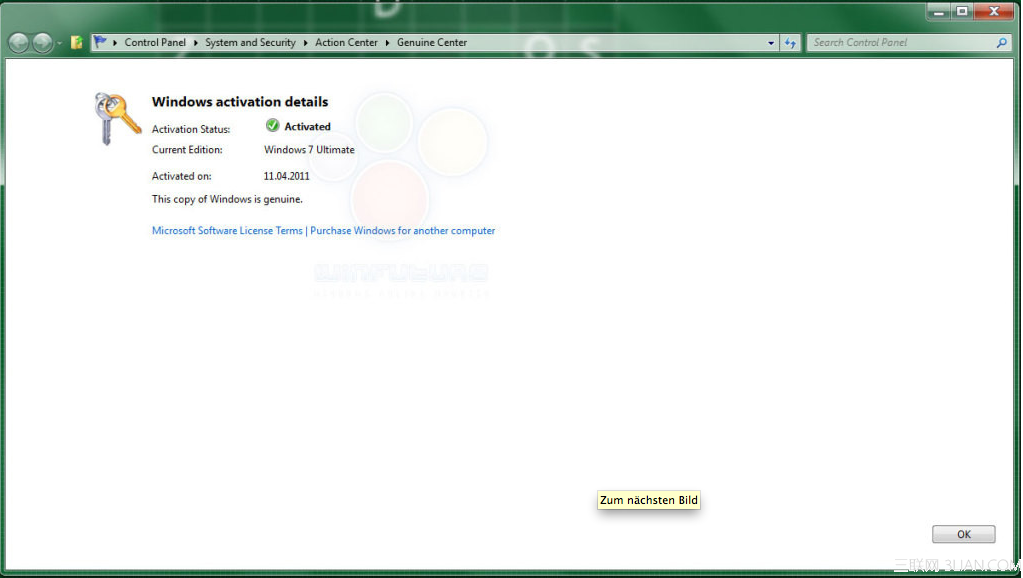Viewport: 1023px width, 578px height.
Task: Expand the arrow after System and Security
Action: pos(306,43)
